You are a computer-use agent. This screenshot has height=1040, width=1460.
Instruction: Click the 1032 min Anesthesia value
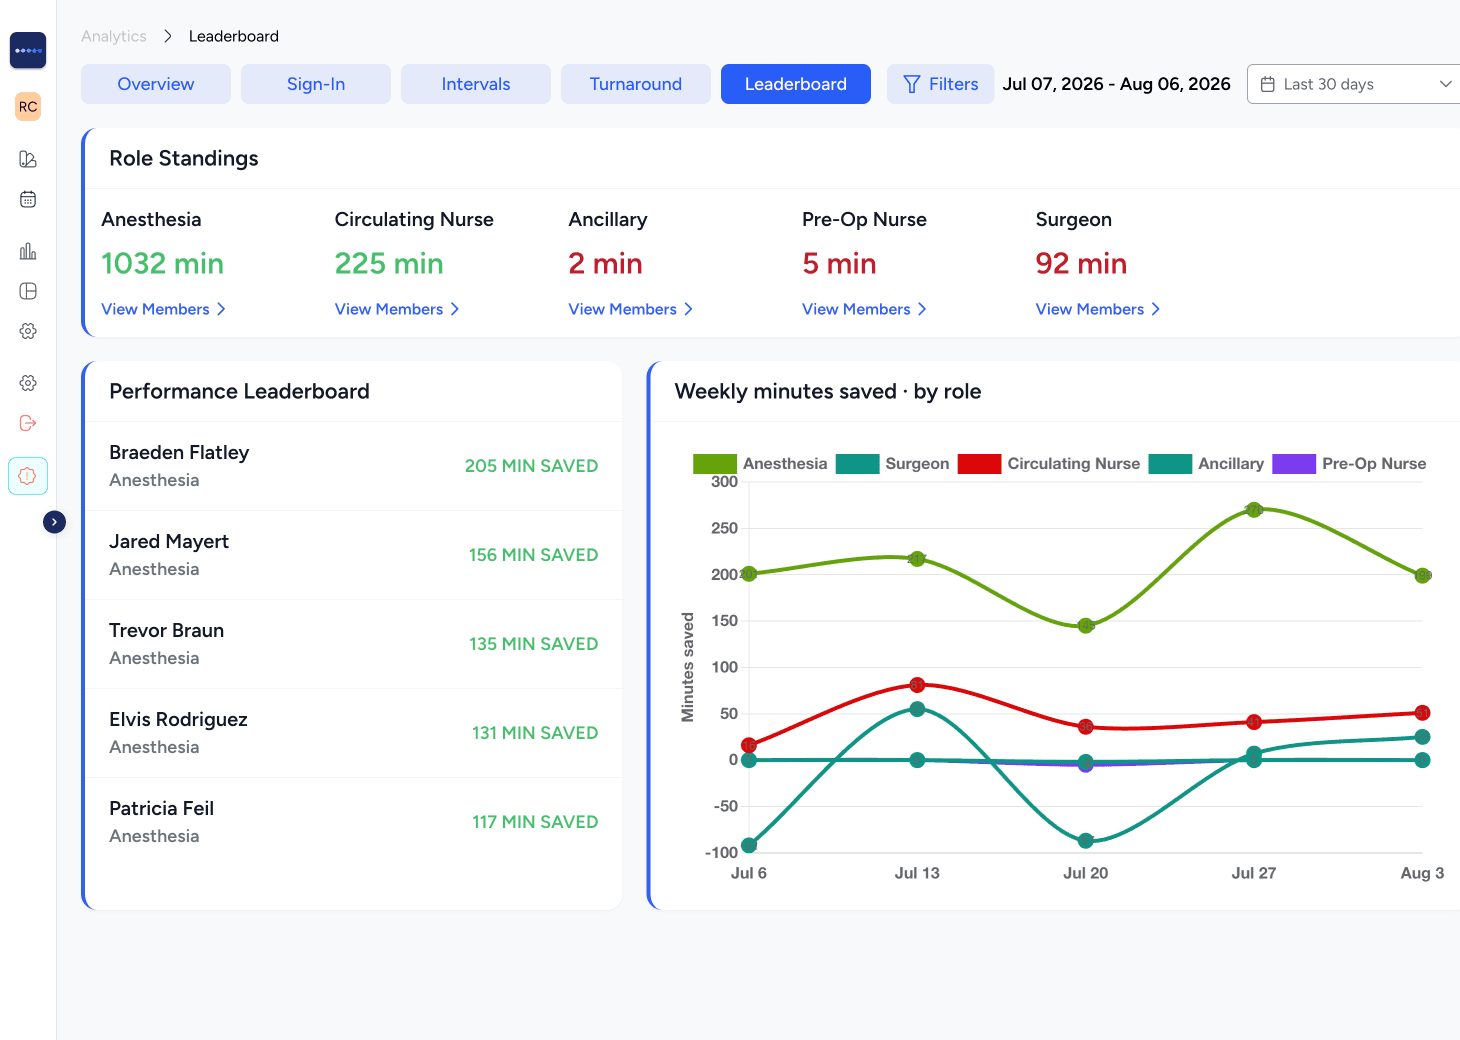(x=162, y=263)
